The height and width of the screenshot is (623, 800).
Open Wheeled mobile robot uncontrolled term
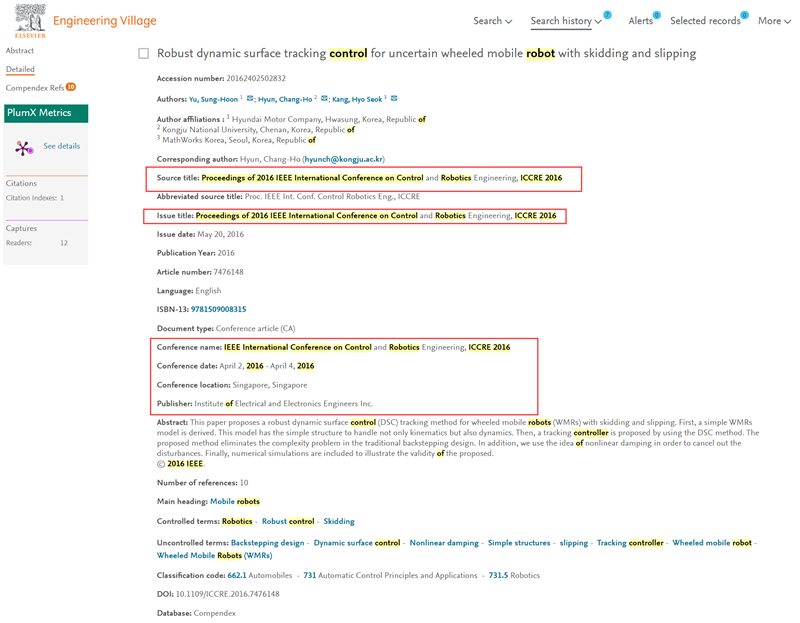coord(712,543)
